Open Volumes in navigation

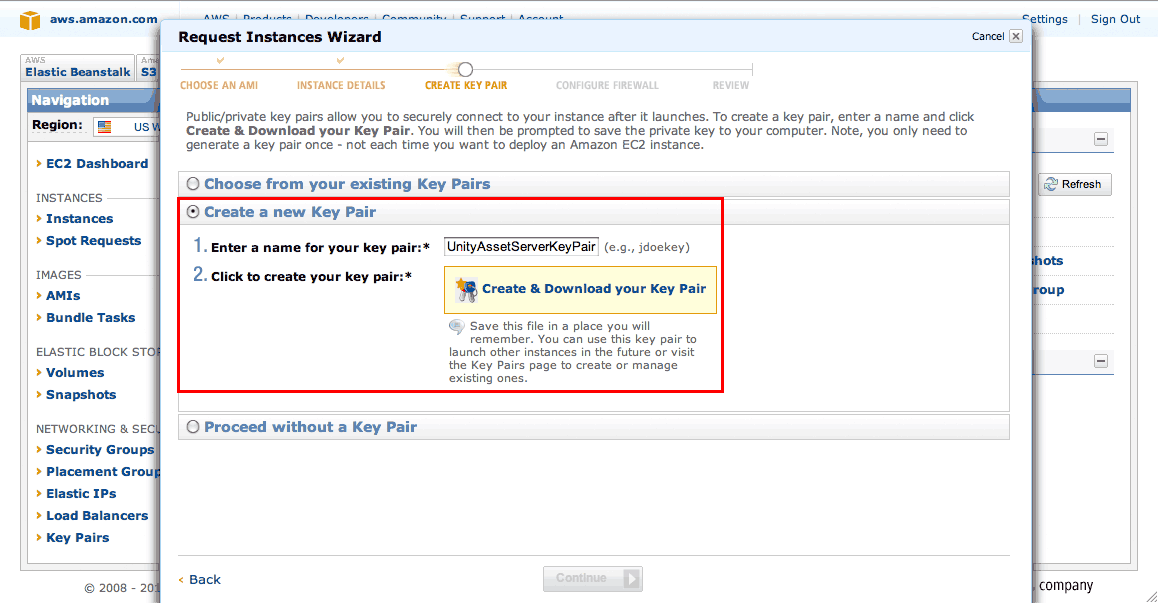[75, 373]
